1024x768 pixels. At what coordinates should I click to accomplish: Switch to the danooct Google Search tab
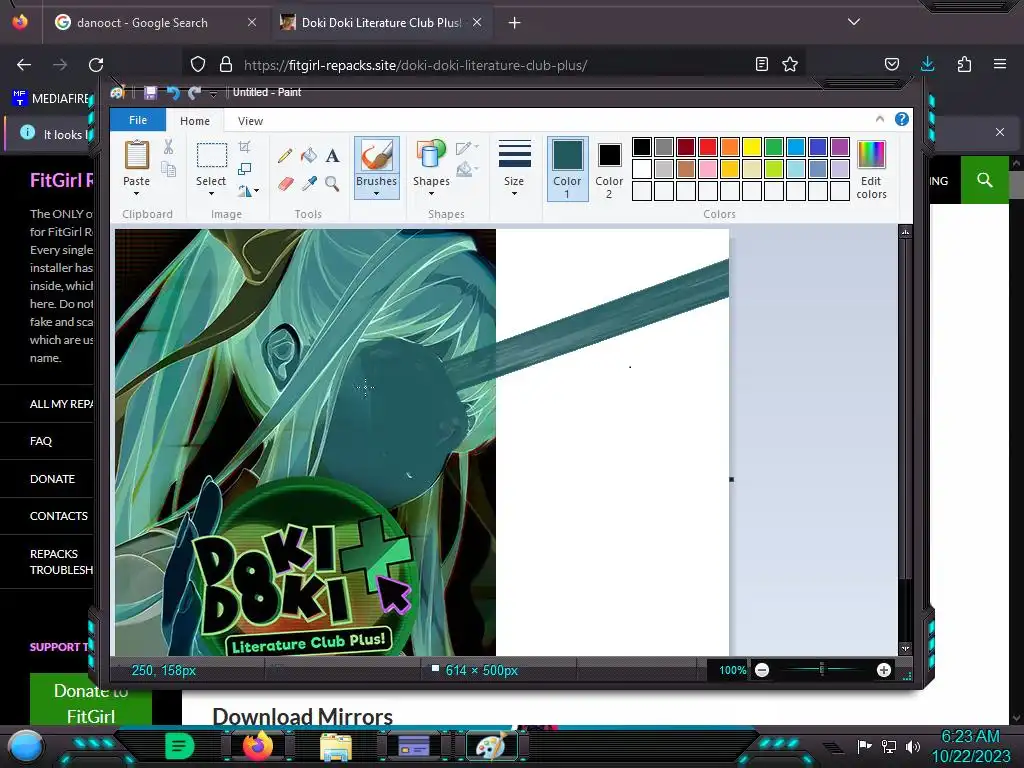(x=155, y=22)
